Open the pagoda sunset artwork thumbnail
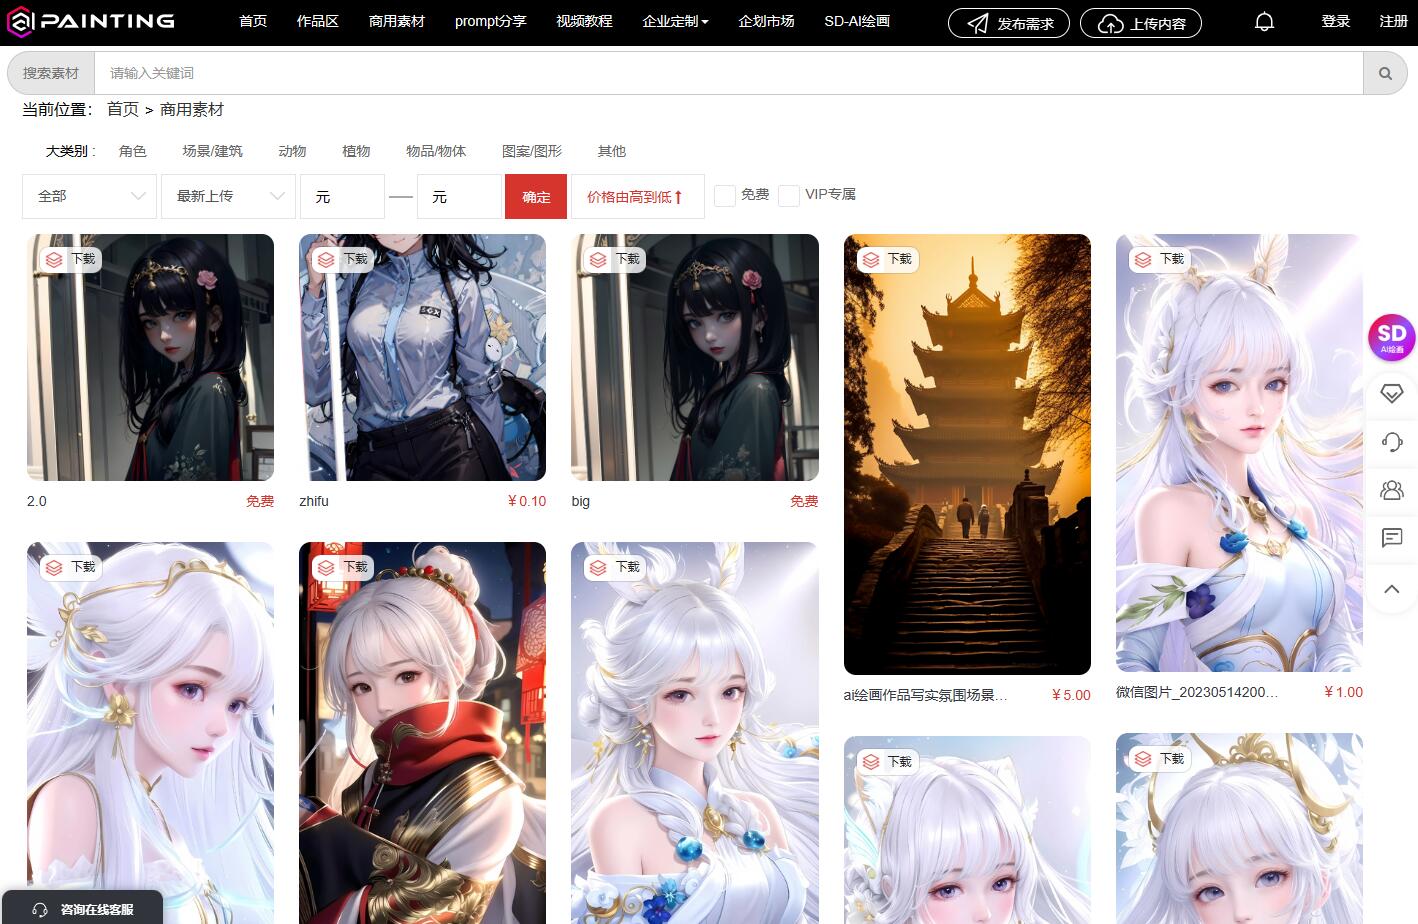The width and height of the screenshot is (1418, 924). (x=966, y=453)
